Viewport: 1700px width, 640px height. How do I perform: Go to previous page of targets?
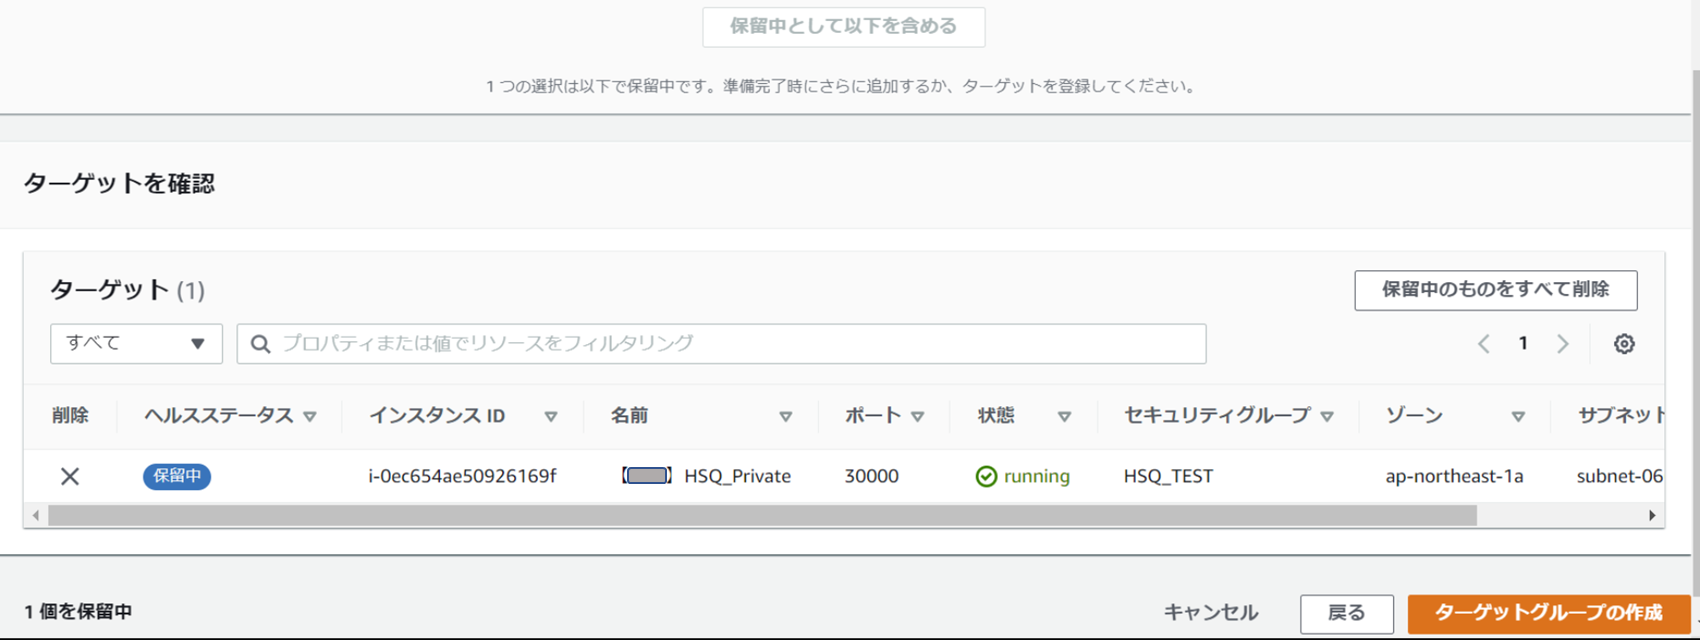pos(1484,344)
